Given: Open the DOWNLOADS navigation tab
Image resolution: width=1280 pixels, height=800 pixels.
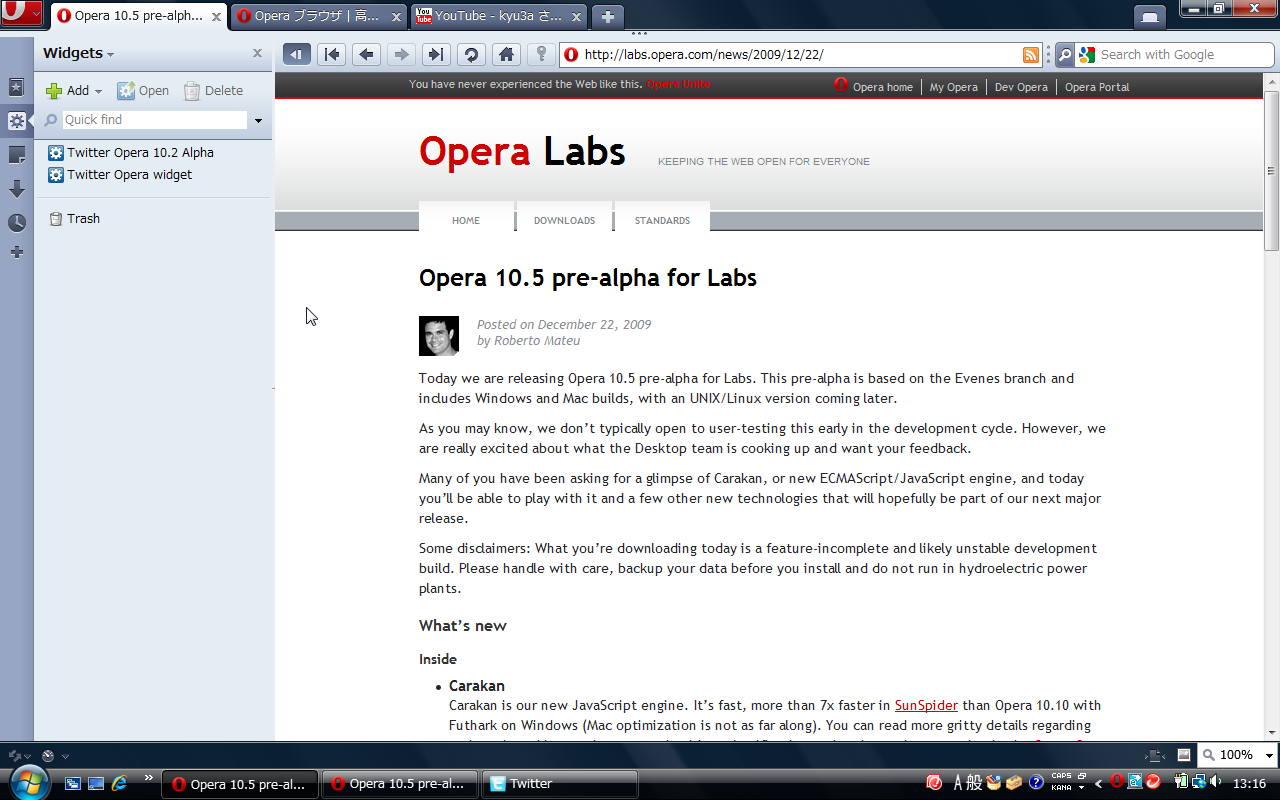Looking at the screenshot, I should [564, 219].
